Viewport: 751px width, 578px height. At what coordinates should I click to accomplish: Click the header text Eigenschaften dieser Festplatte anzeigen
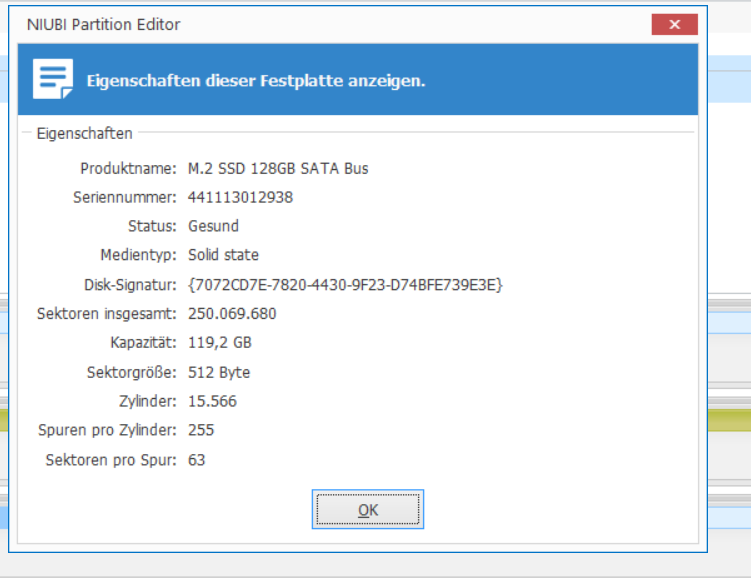click(256, 80)
